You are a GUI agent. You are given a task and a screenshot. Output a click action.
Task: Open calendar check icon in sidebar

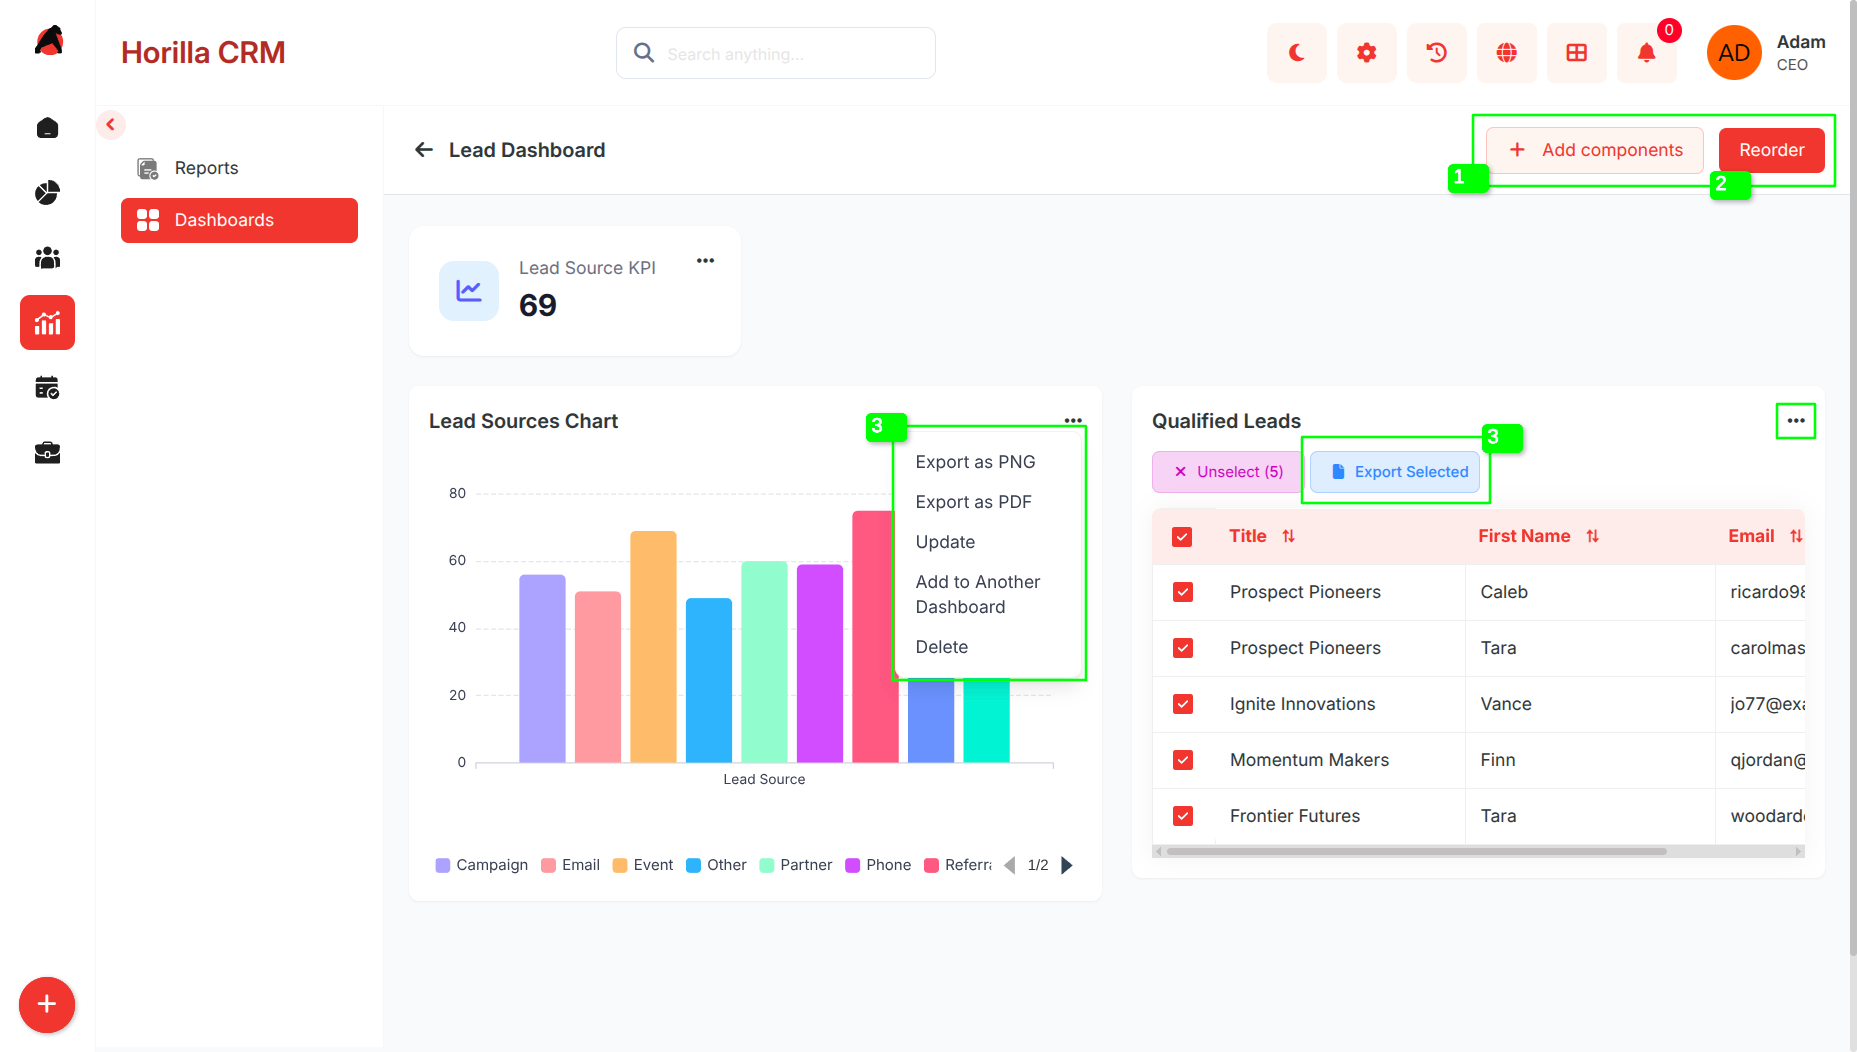[x=47, y=388]
